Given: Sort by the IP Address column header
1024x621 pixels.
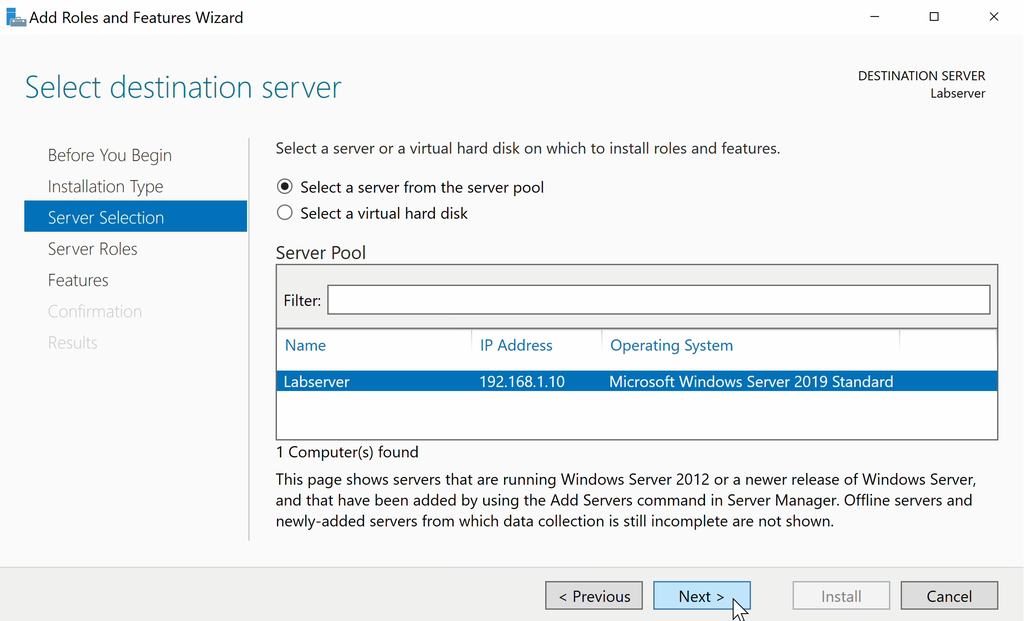Looking at the screenshot, I should pos(517,345).
